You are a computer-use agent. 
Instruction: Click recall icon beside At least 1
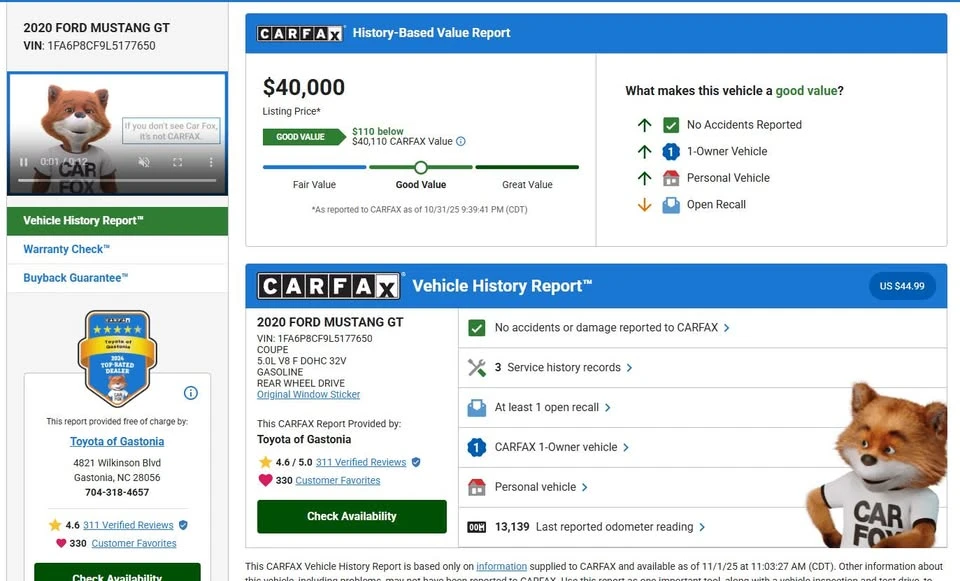(477, 408)
